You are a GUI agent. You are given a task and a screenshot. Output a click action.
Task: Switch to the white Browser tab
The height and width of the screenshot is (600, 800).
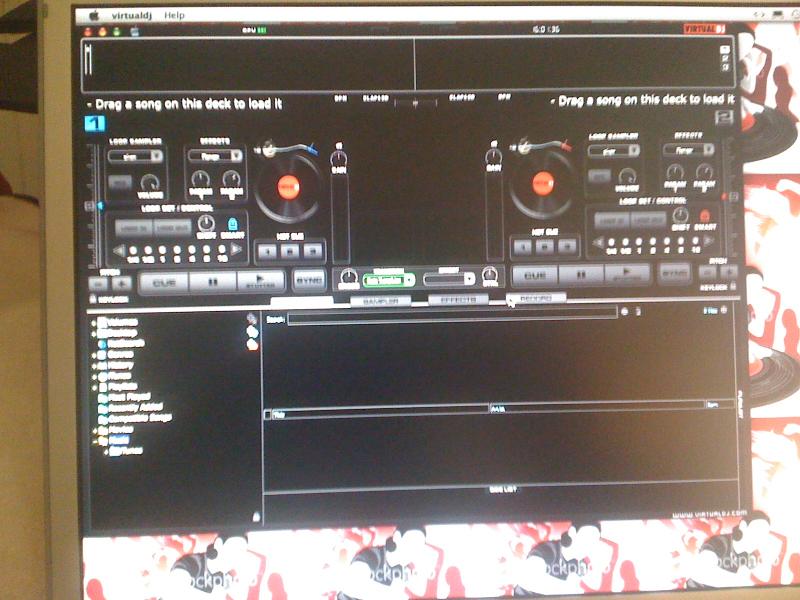(x=302, y=302)
